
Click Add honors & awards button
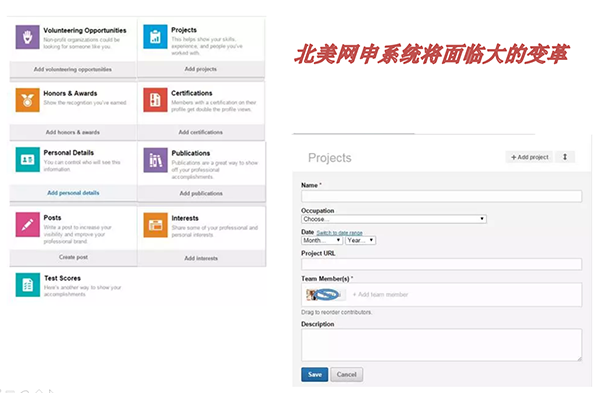pyautogui.click(x=73, y=132)
